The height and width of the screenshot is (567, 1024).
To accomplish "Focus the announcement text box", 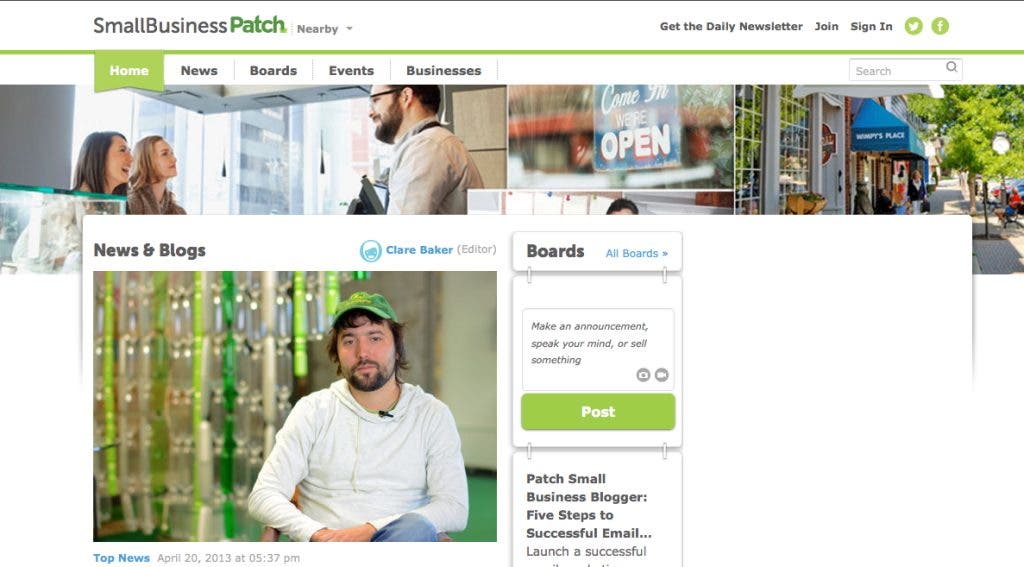I will 598,349.
